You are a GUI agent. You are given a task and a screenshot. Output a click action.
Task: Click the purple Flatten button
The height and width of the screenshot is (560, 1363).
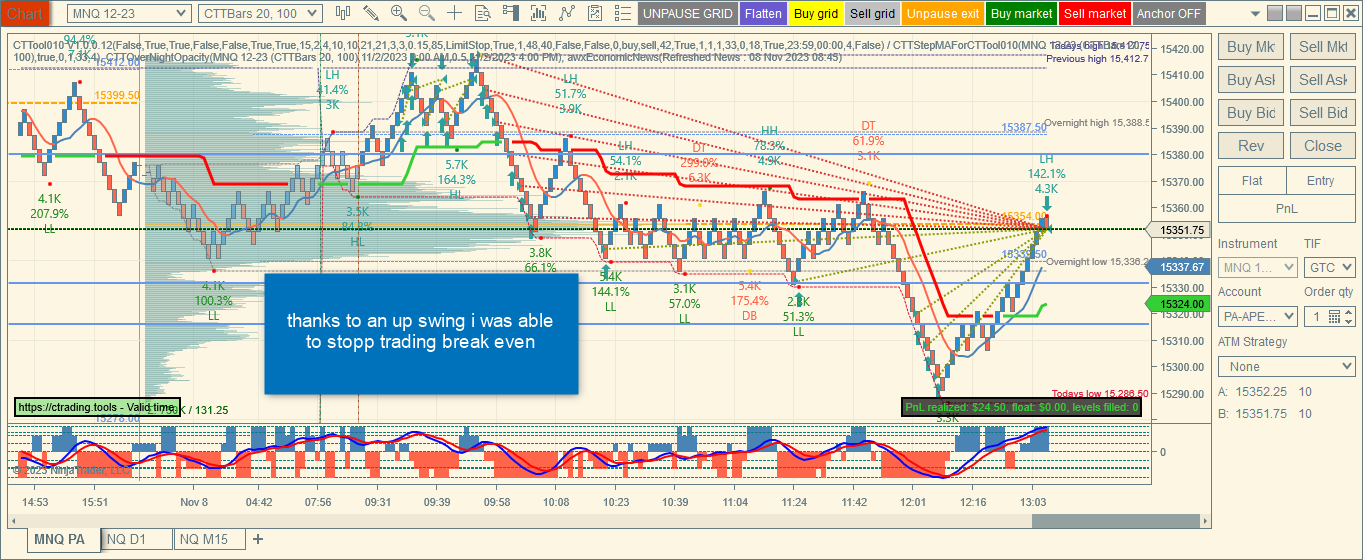click(x=763, y=14)
